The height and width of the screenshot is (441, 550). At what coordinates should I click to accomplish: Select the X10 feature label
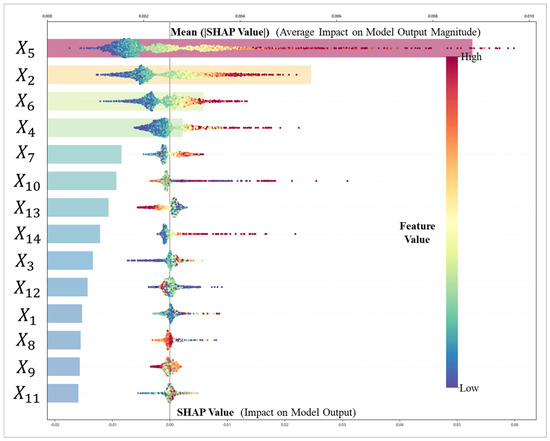[27, 182]
